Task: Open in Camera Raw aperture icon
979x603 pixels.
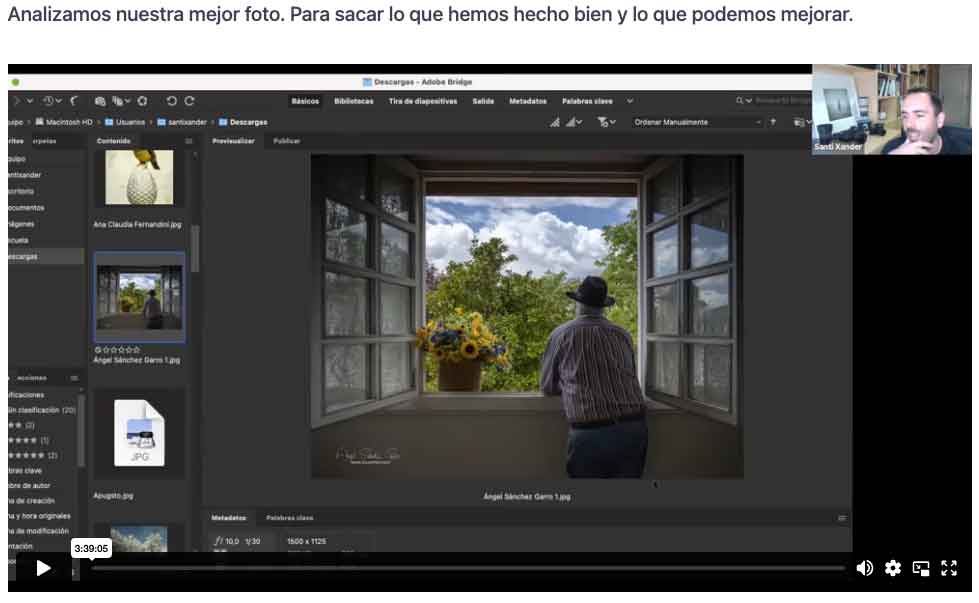Action: 143,100
